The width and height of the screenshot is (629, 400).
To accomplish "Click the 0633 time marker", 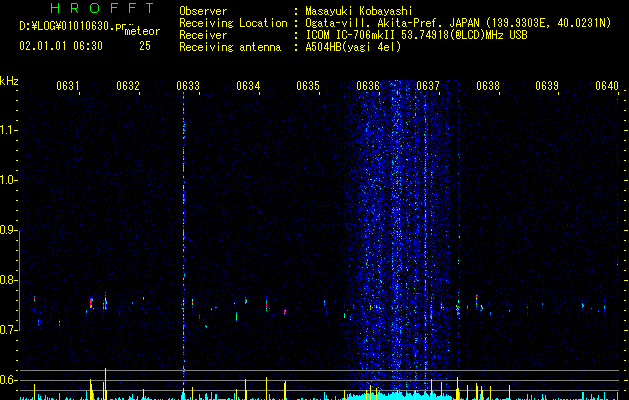I will tap(188, 86).
